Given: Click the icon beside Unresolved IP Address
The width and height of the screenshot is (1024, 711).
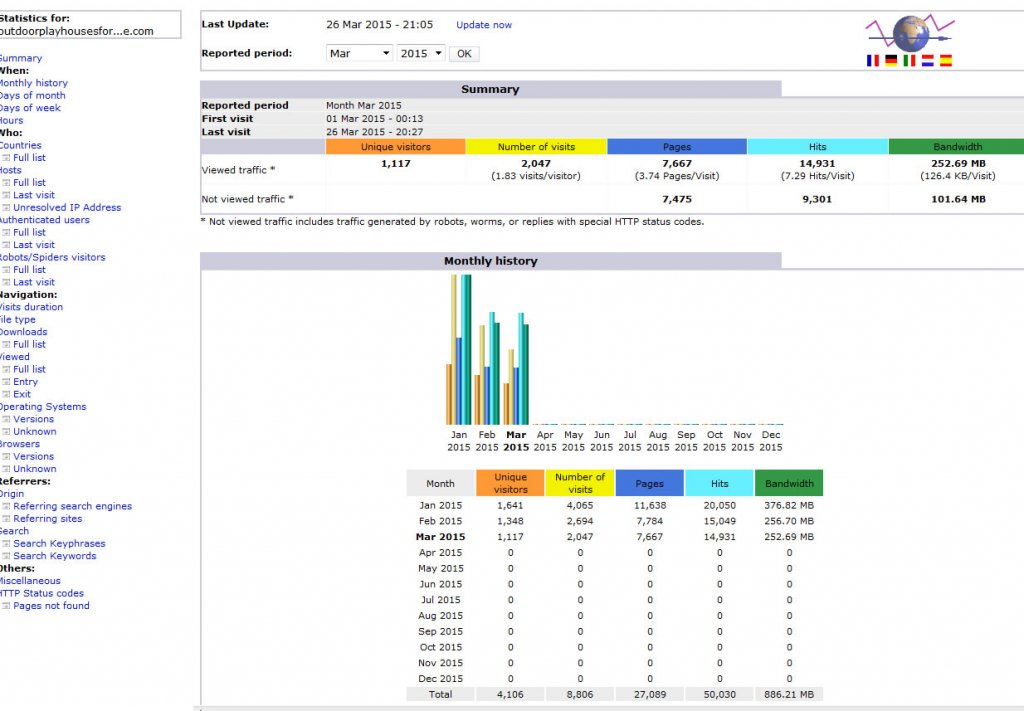Looking at the screenshot, I should coord(6,208).
